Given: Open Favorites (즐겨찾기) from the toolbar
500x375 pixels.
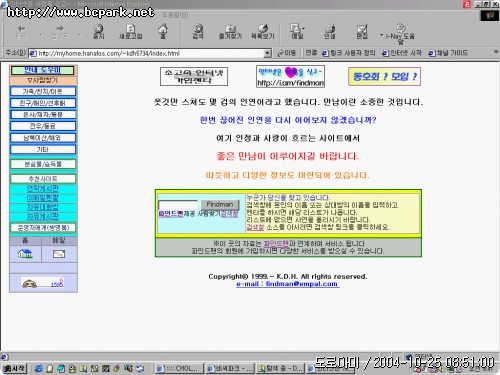Looking at the screenshot, I should coord(230,32).
